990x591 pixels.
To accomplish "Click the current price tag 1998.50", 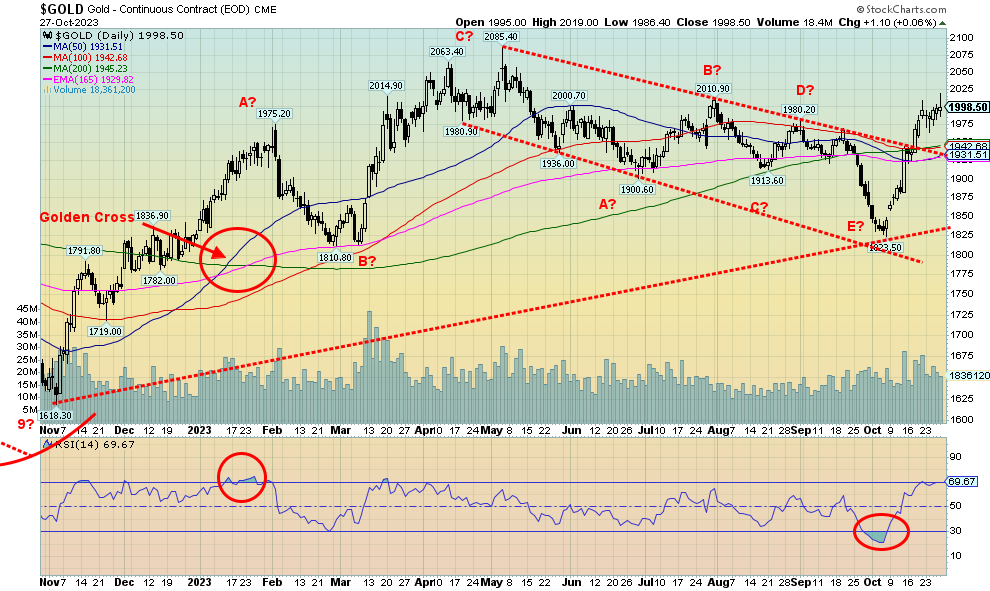I will coord(969,107).
